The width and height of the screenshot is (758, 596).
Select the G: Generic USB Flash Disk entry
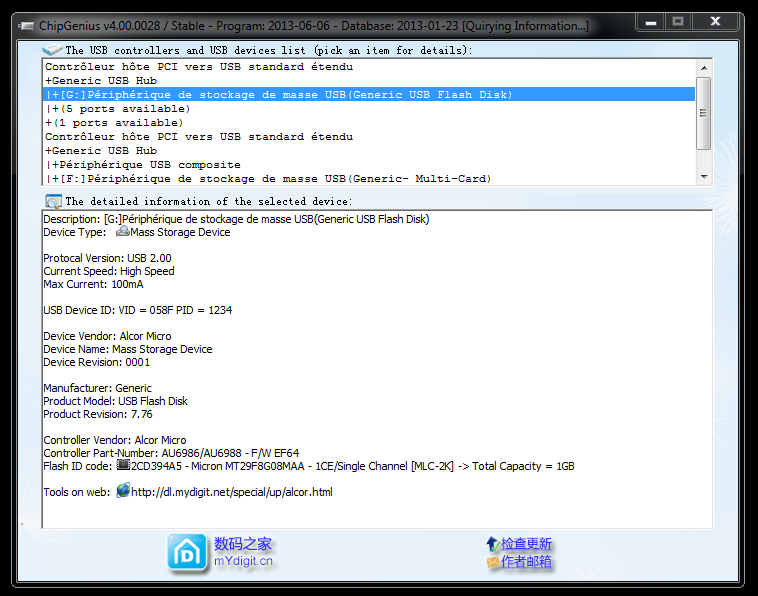coord(369,94)
